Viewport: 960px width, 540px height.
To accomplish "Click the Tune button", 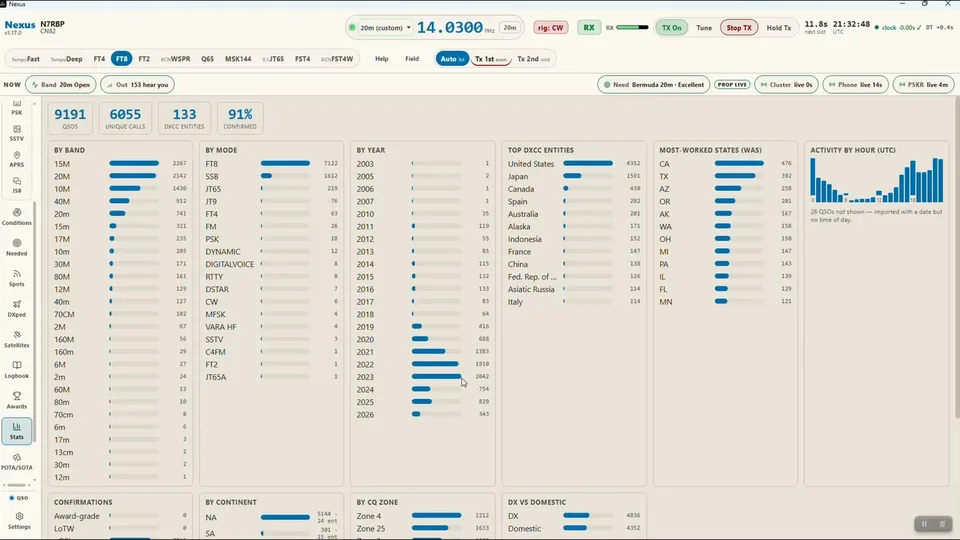I will tap(704, 28).
